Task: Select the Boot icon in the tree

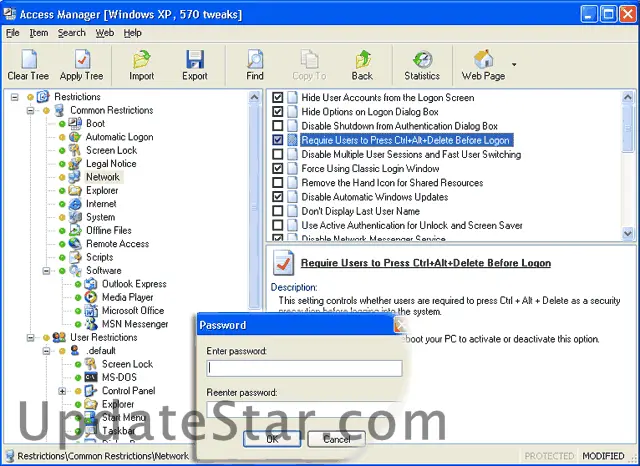Action: click(75, 123)
